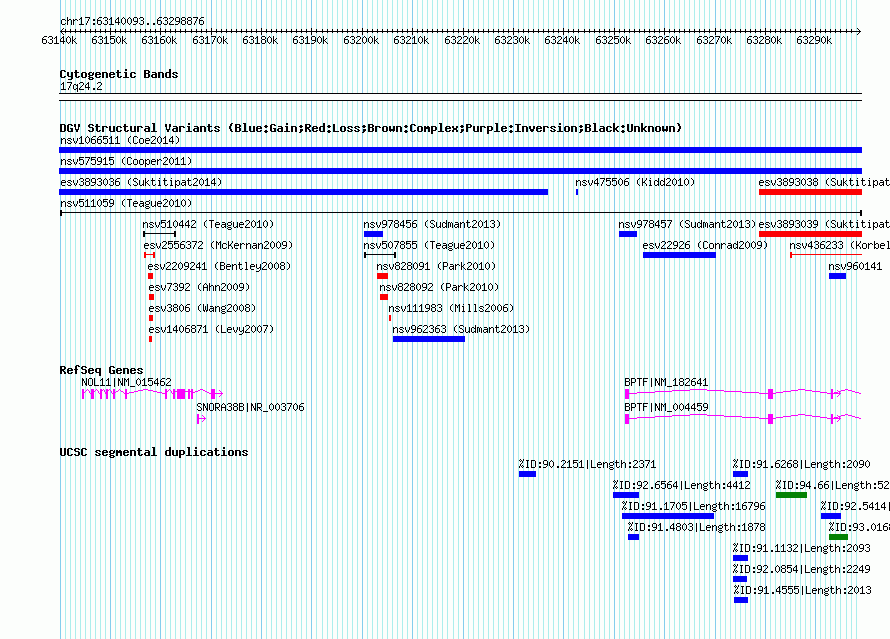The height and width of the screenshot is (639, 890).
Task: Click the 63200k ruler tick label
Action: tap(361, 40)
